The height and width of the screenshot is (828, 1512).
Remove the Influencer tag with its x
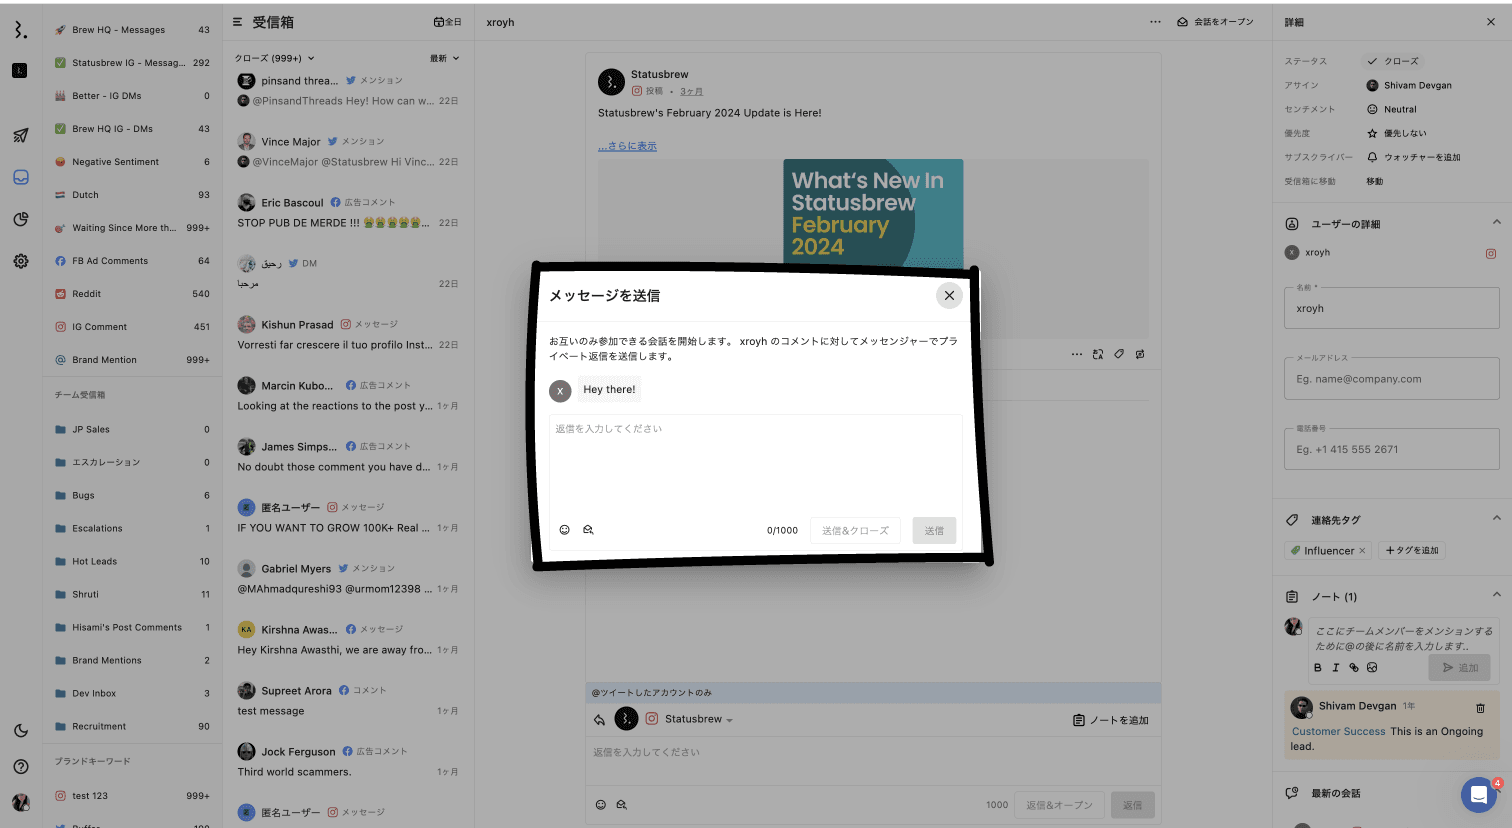1362,551
